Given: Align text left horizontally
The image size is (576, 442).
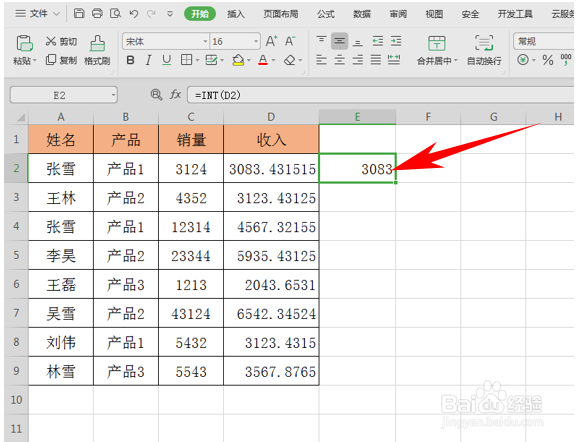Looking at the screenshot, I should 321,60.
